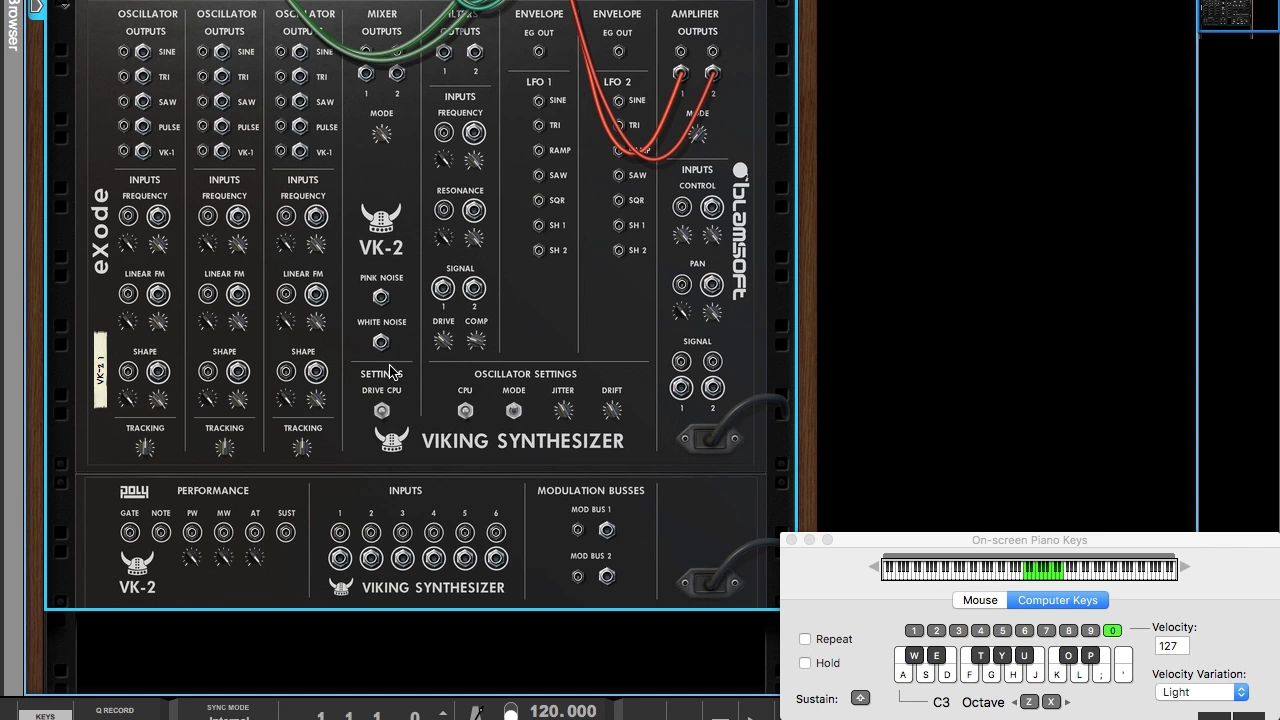Enable the Hold checkbox
Screen dimensions: 1280x720
[x=805, y=663]
